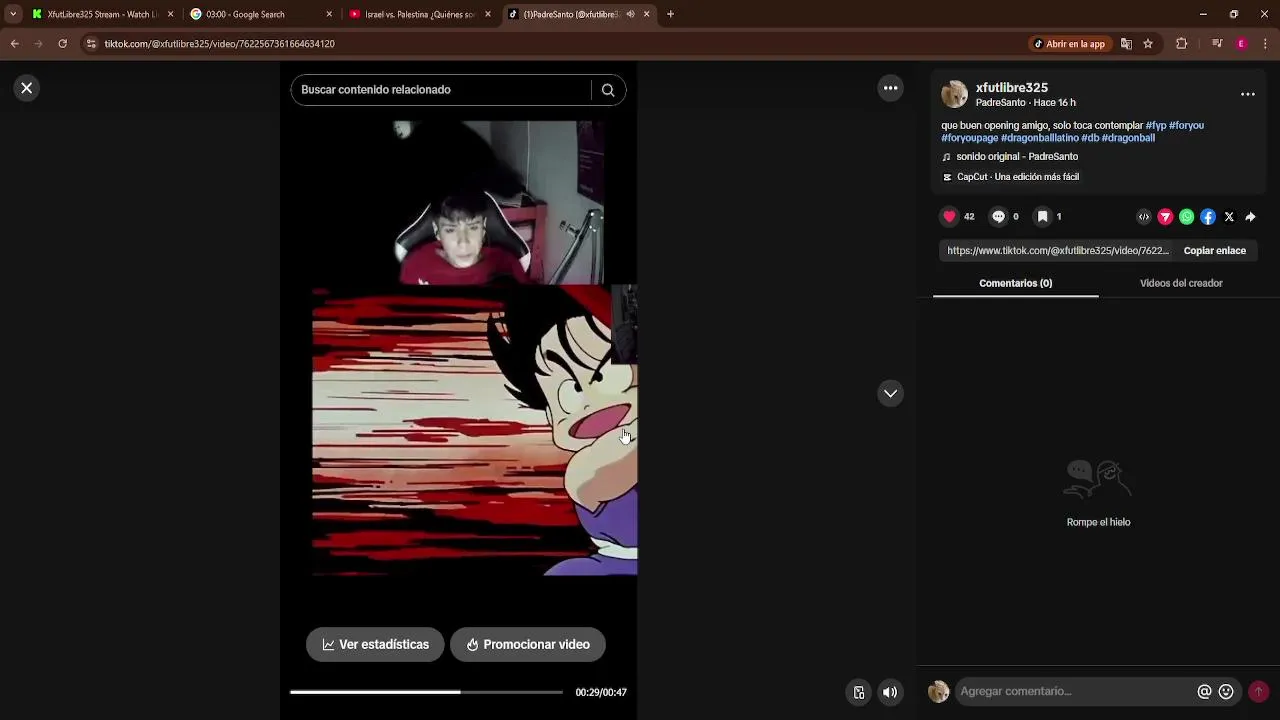
Task: Click Copiar enlace button
Action: tap(1215, 251)
